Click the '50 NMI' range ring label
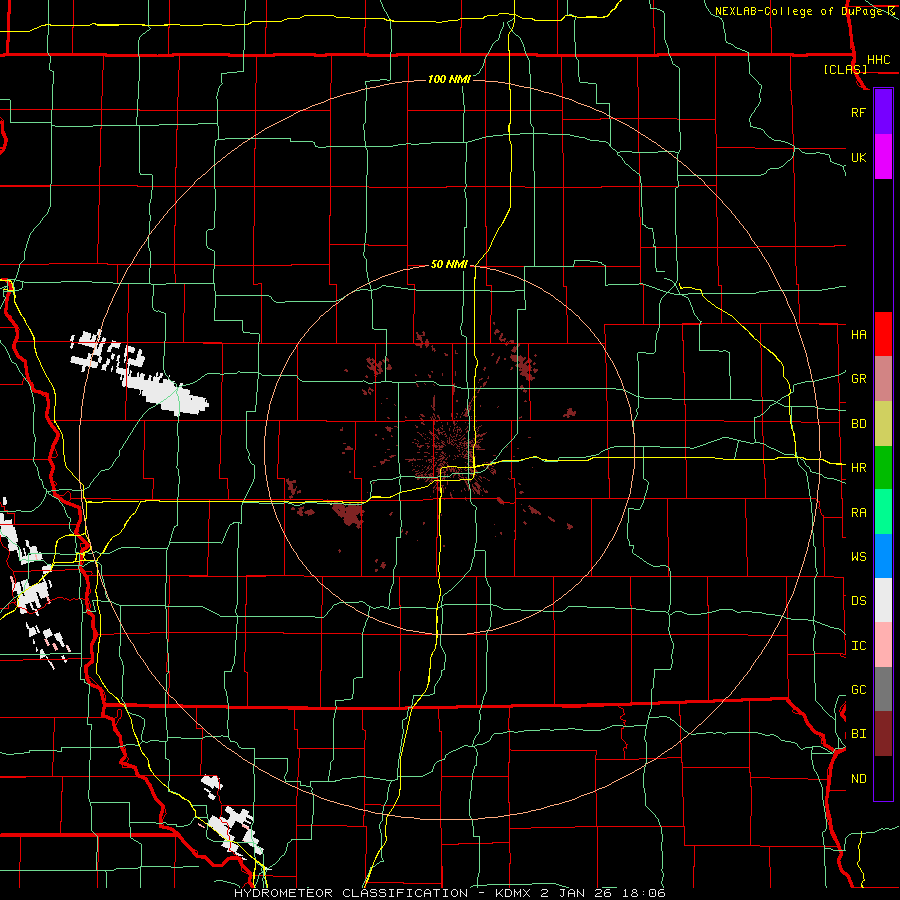Viewport: 900px width, 900px height. point(449,265)
